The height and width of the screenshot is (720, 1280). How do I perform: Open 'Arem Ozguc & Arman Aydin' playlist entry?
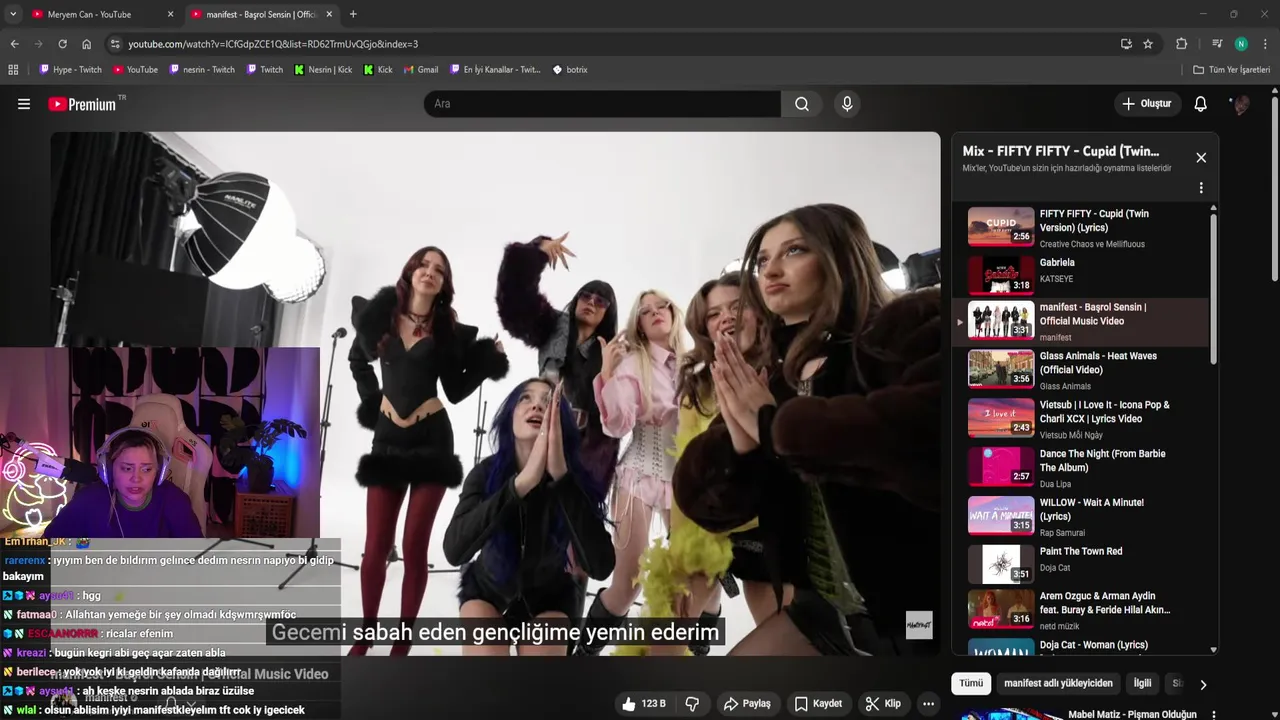pos(1080,610)
